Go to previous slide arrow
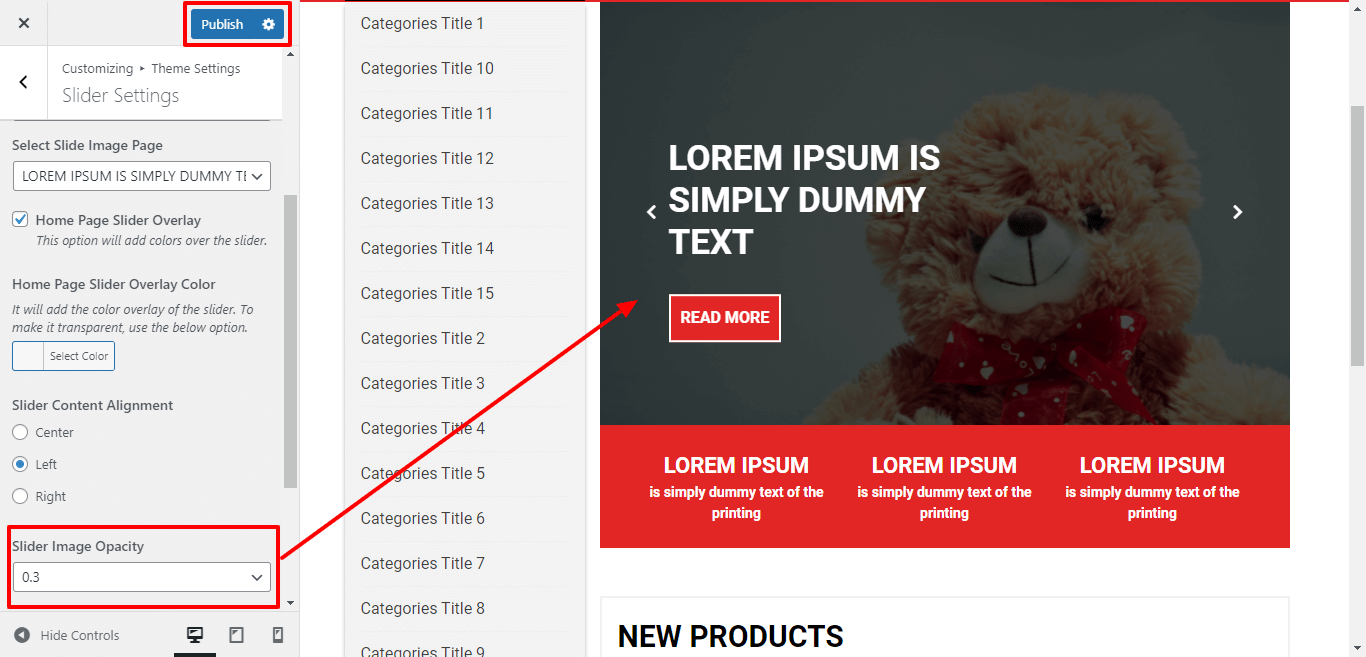 652,212
